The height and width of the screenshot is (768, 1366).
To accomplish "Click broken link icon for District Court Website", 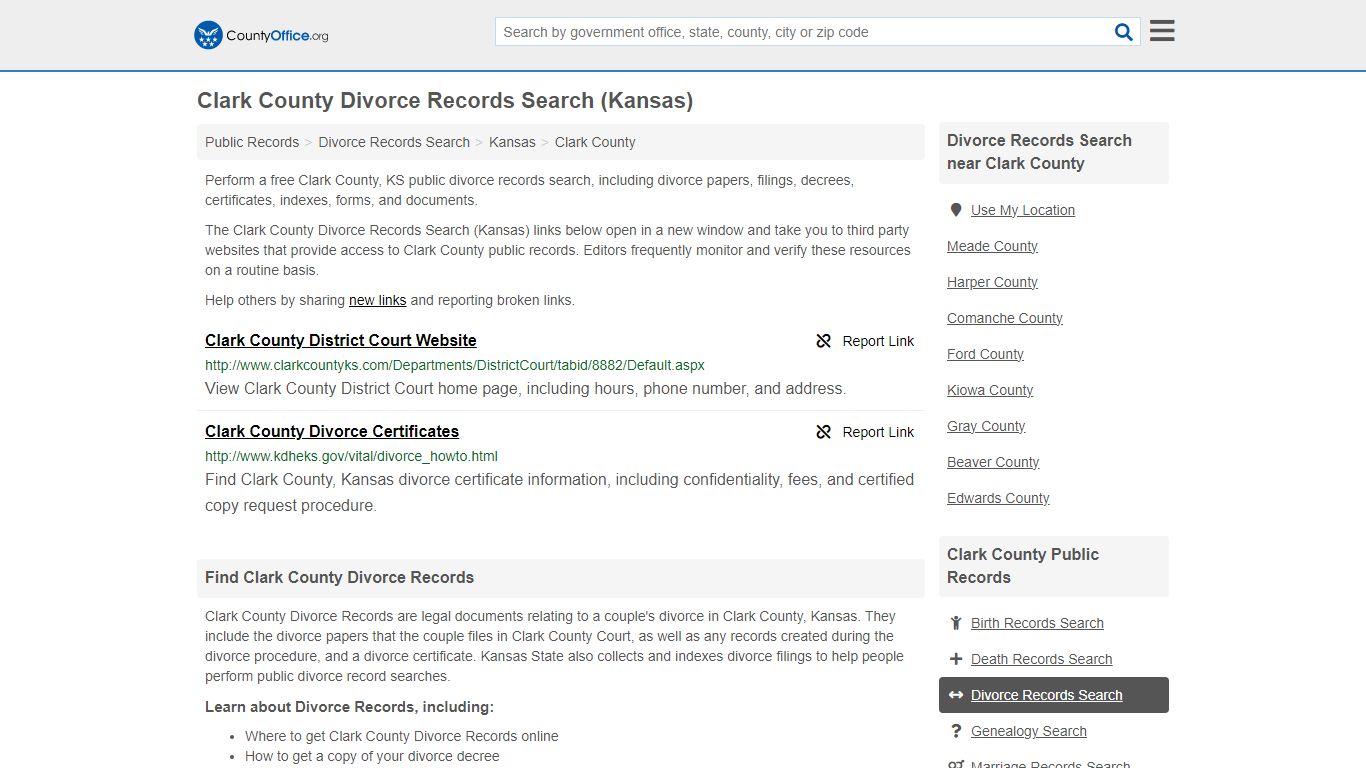I will [x=824, y=341].
